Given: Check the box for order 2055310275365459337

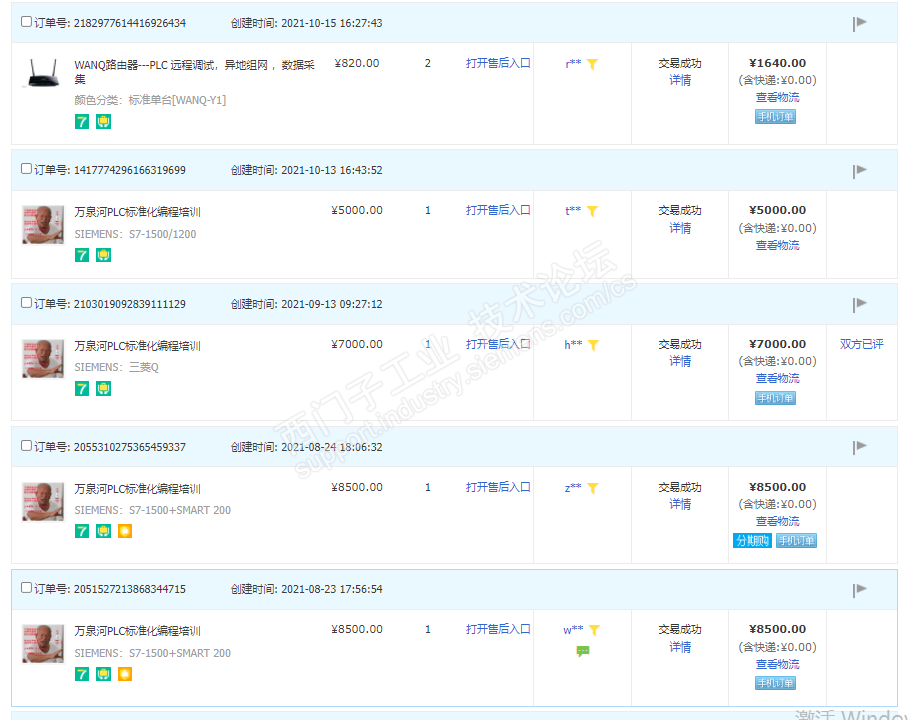Looking at the screenshot, I should 27,446.
